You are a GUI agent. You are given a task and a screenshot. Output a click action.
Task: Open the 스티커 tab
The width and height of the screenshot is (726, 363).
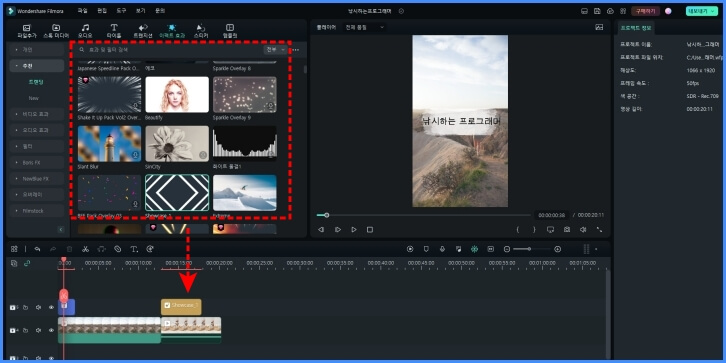[201, 31]
